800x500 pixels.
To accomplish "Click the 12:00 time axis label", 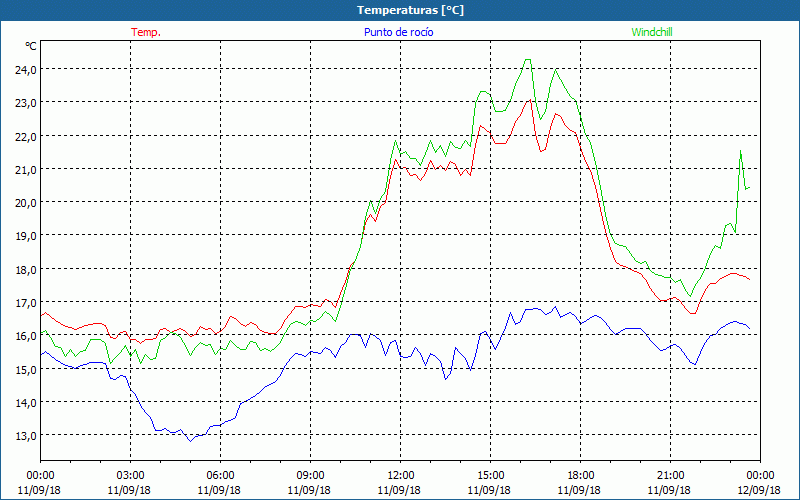I will [x=401, y=476].
